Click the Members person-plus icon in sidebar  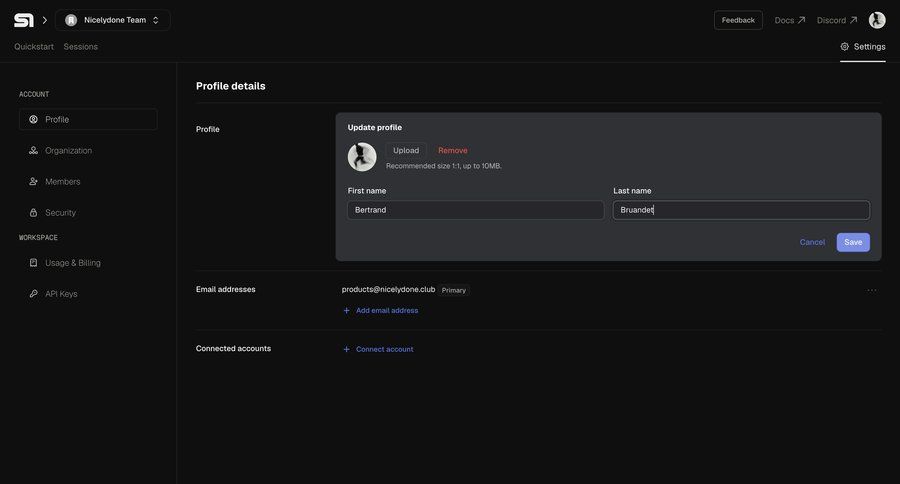coord(33,181)
